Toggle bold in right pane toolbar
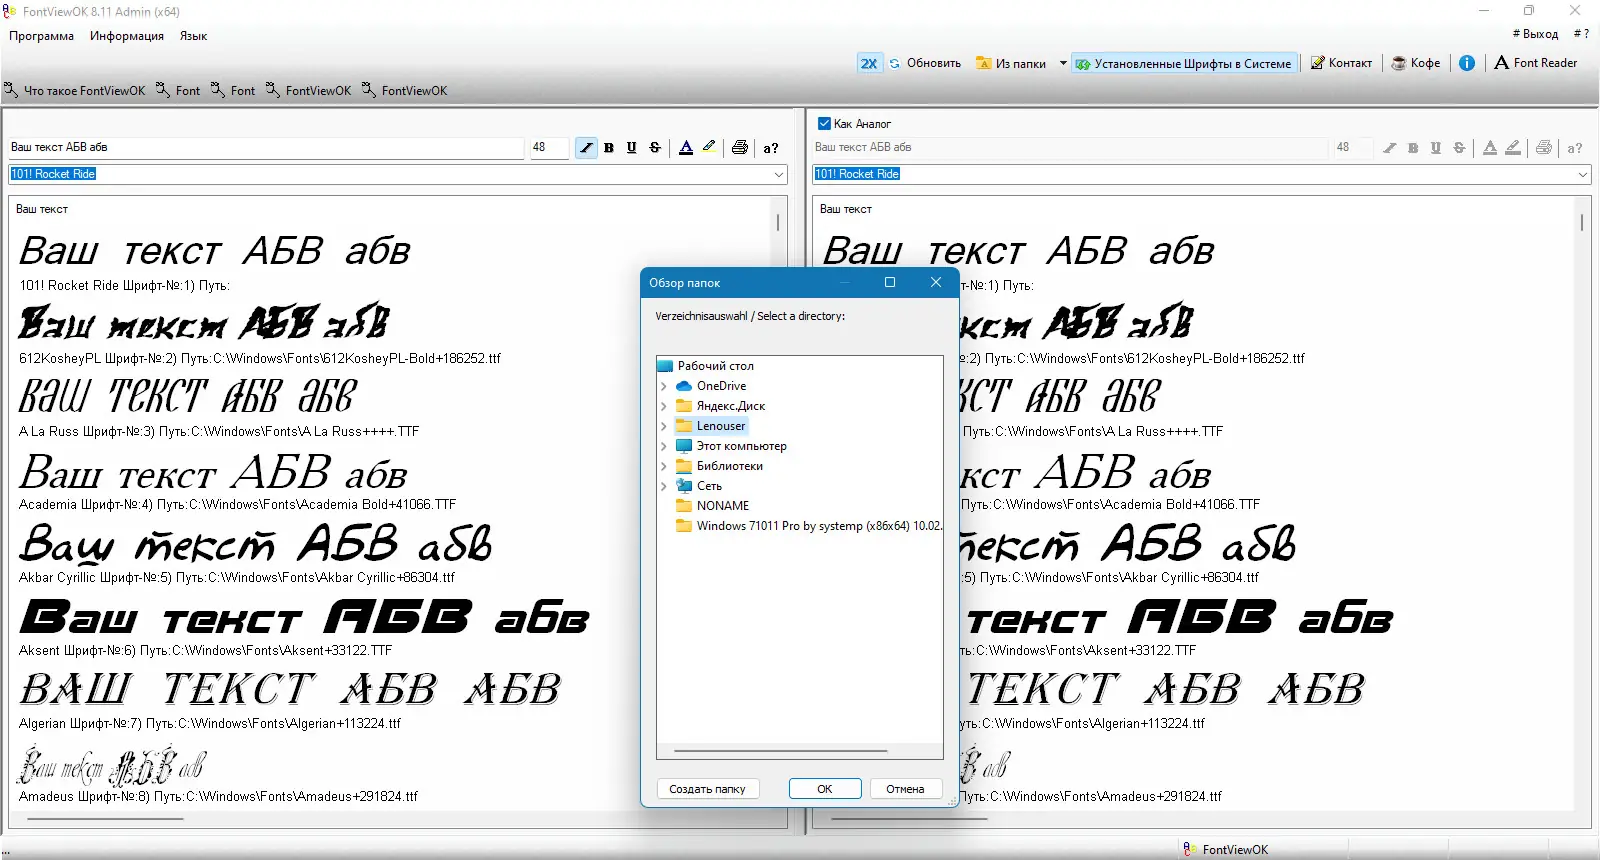The image size is (1600, 860). coord(1413,148)
